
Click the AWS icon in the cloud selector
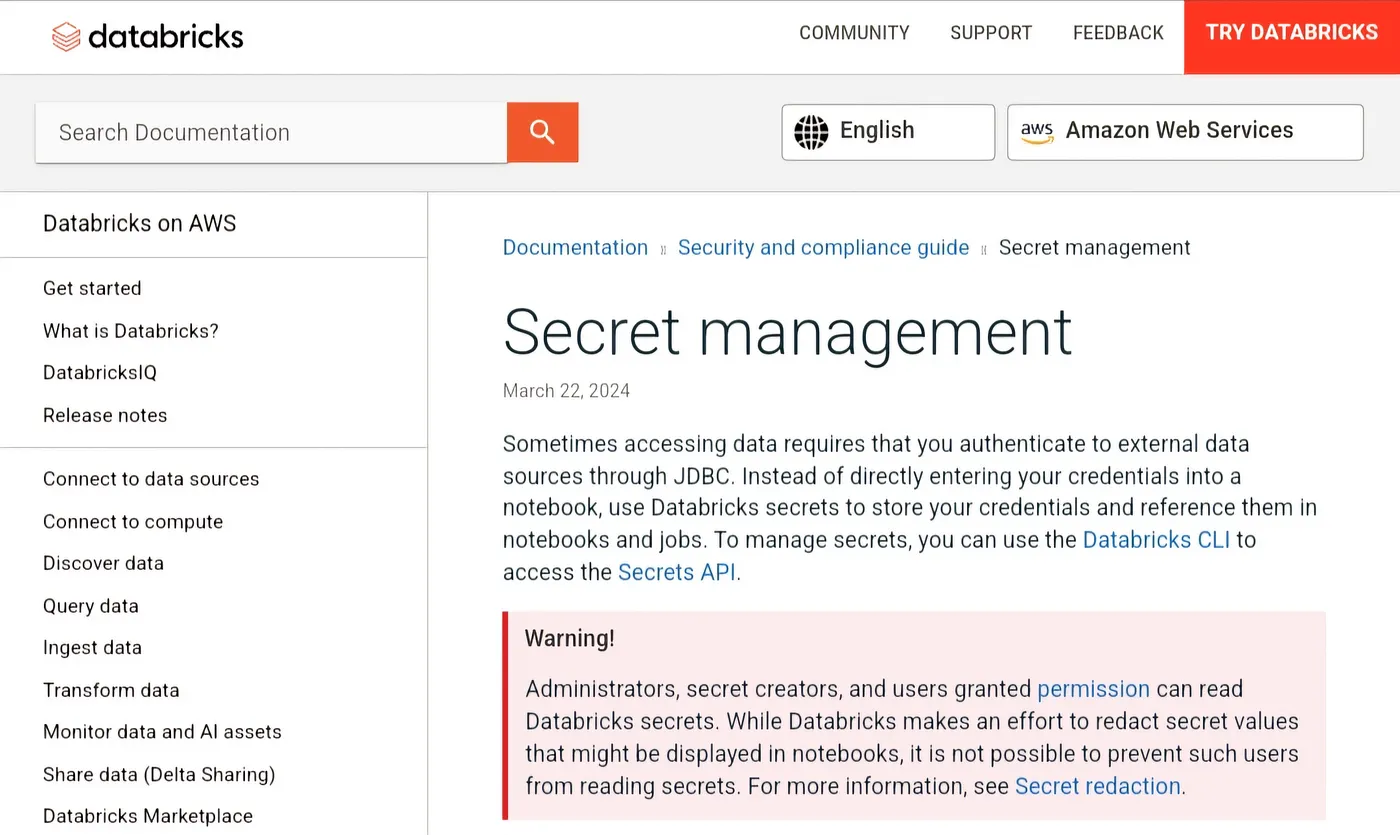pos(1037,131)
